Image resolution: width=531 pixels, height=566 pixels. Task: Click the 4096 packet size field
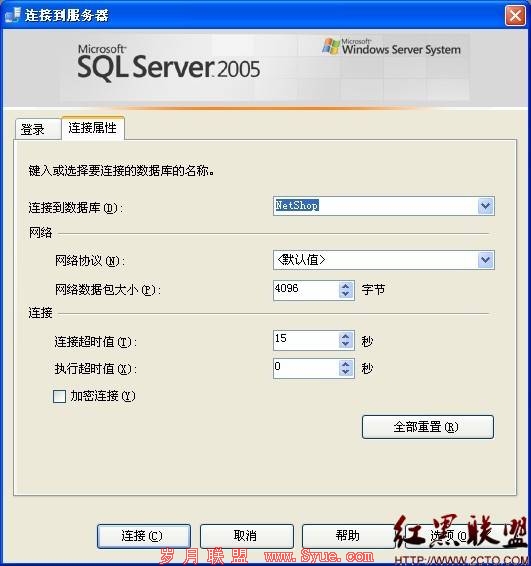pyautogui.click(x=306, y=290)
